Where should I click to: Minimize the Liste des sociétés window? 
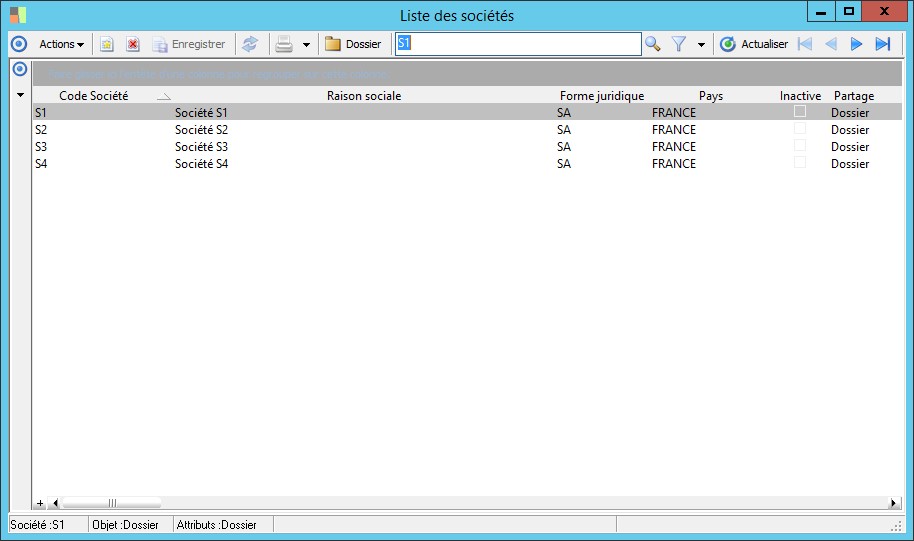[x=821, y=12]
